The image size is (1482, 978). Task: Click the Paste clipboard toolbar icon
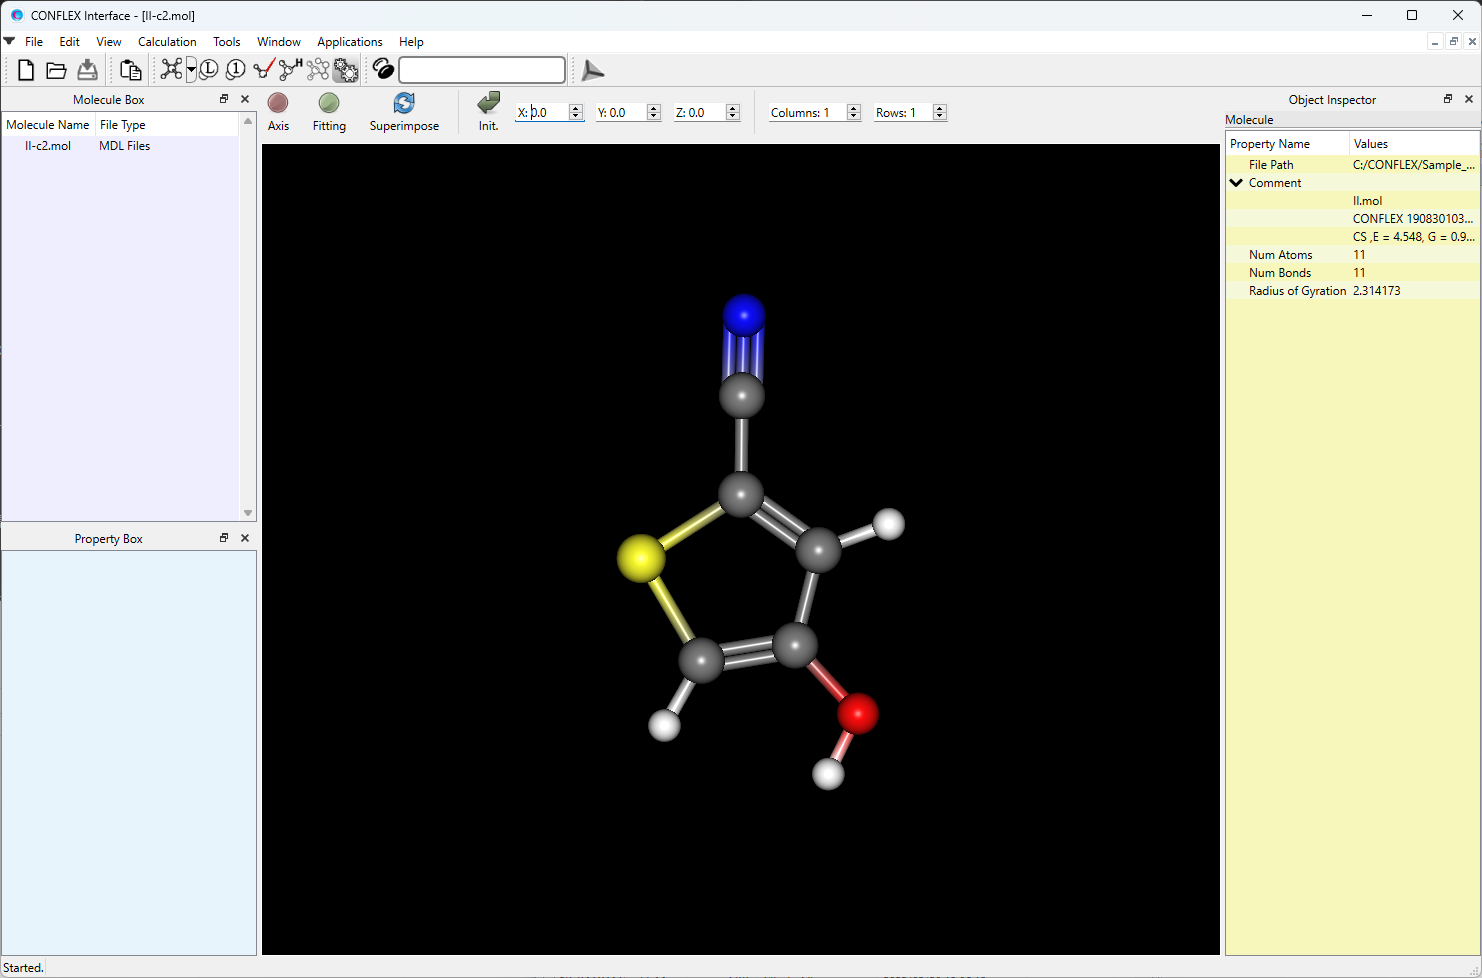pos(130,70)
